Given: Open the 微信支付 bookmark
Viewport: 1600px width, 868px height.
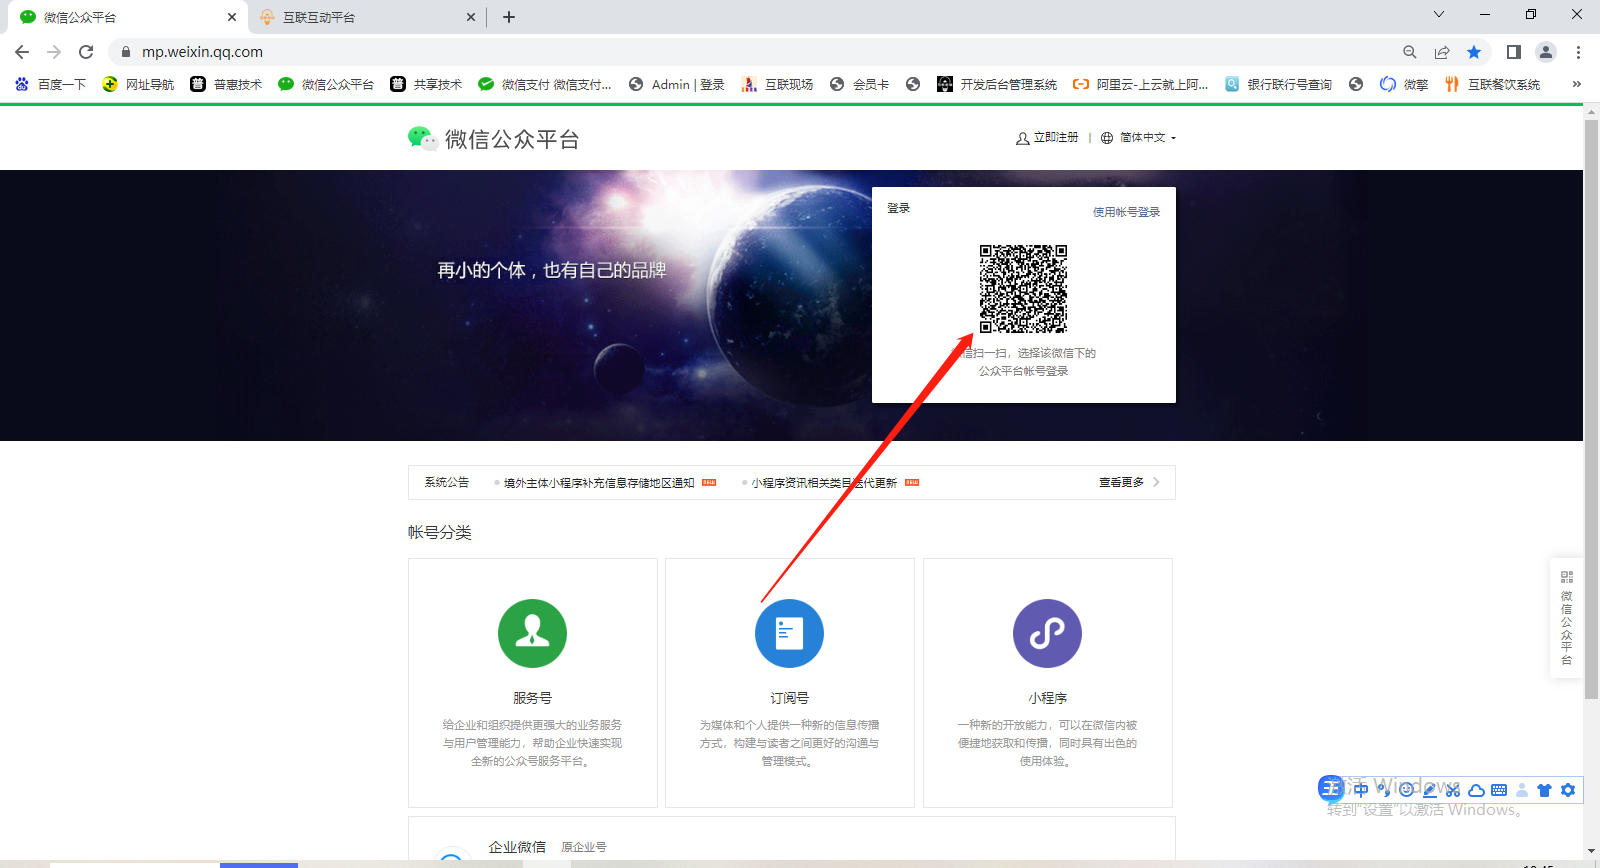Looking at the screenshot, I should pyautogui.click(x=545, y=84).
